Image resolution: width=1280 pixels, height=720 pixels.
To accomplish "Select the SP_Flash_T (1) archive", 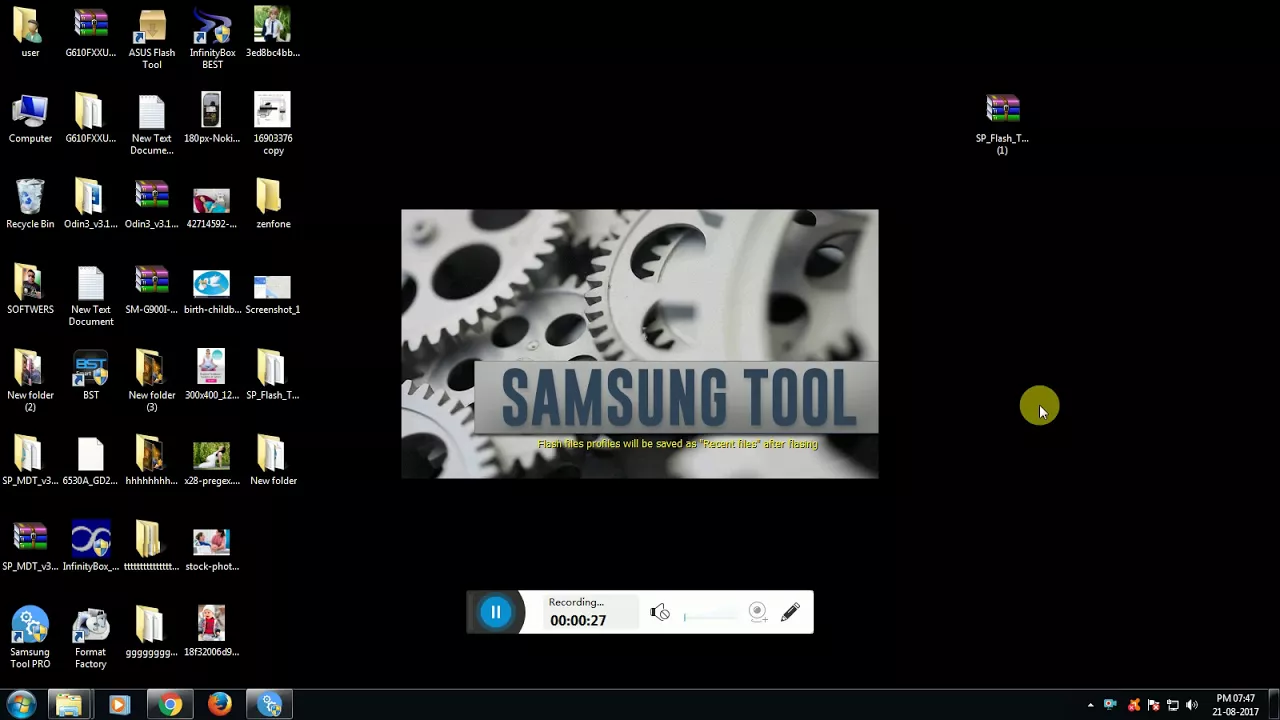I will tap(1002, 125).
